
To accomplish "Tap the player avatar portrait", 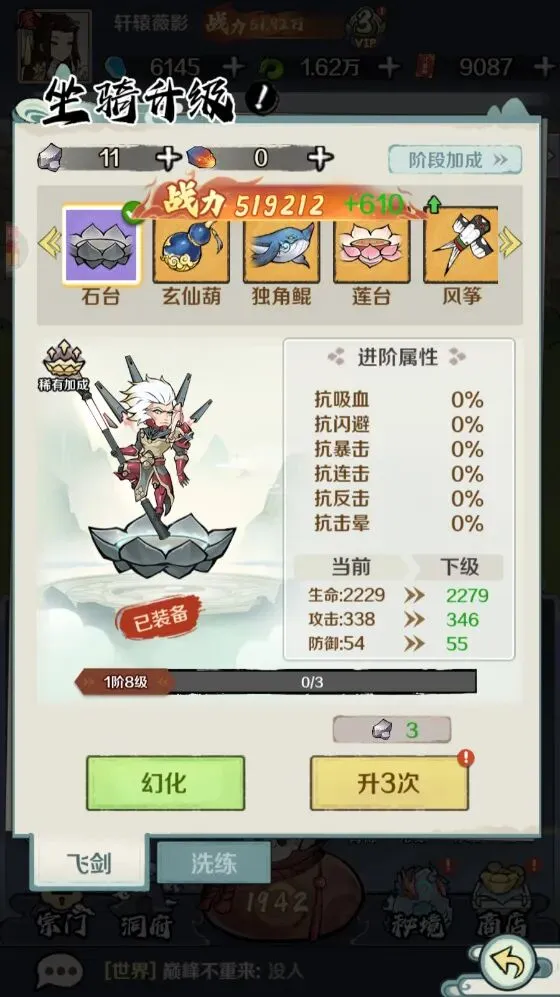I will pos(54,45).
